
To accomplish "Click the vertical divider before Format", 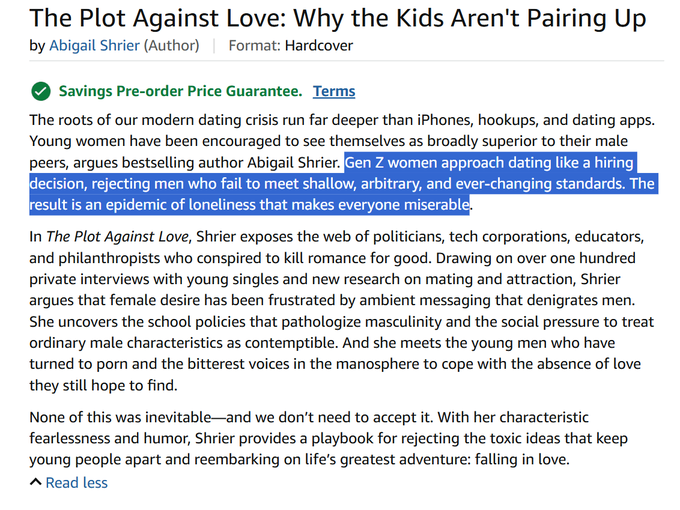I will (214, 46).
